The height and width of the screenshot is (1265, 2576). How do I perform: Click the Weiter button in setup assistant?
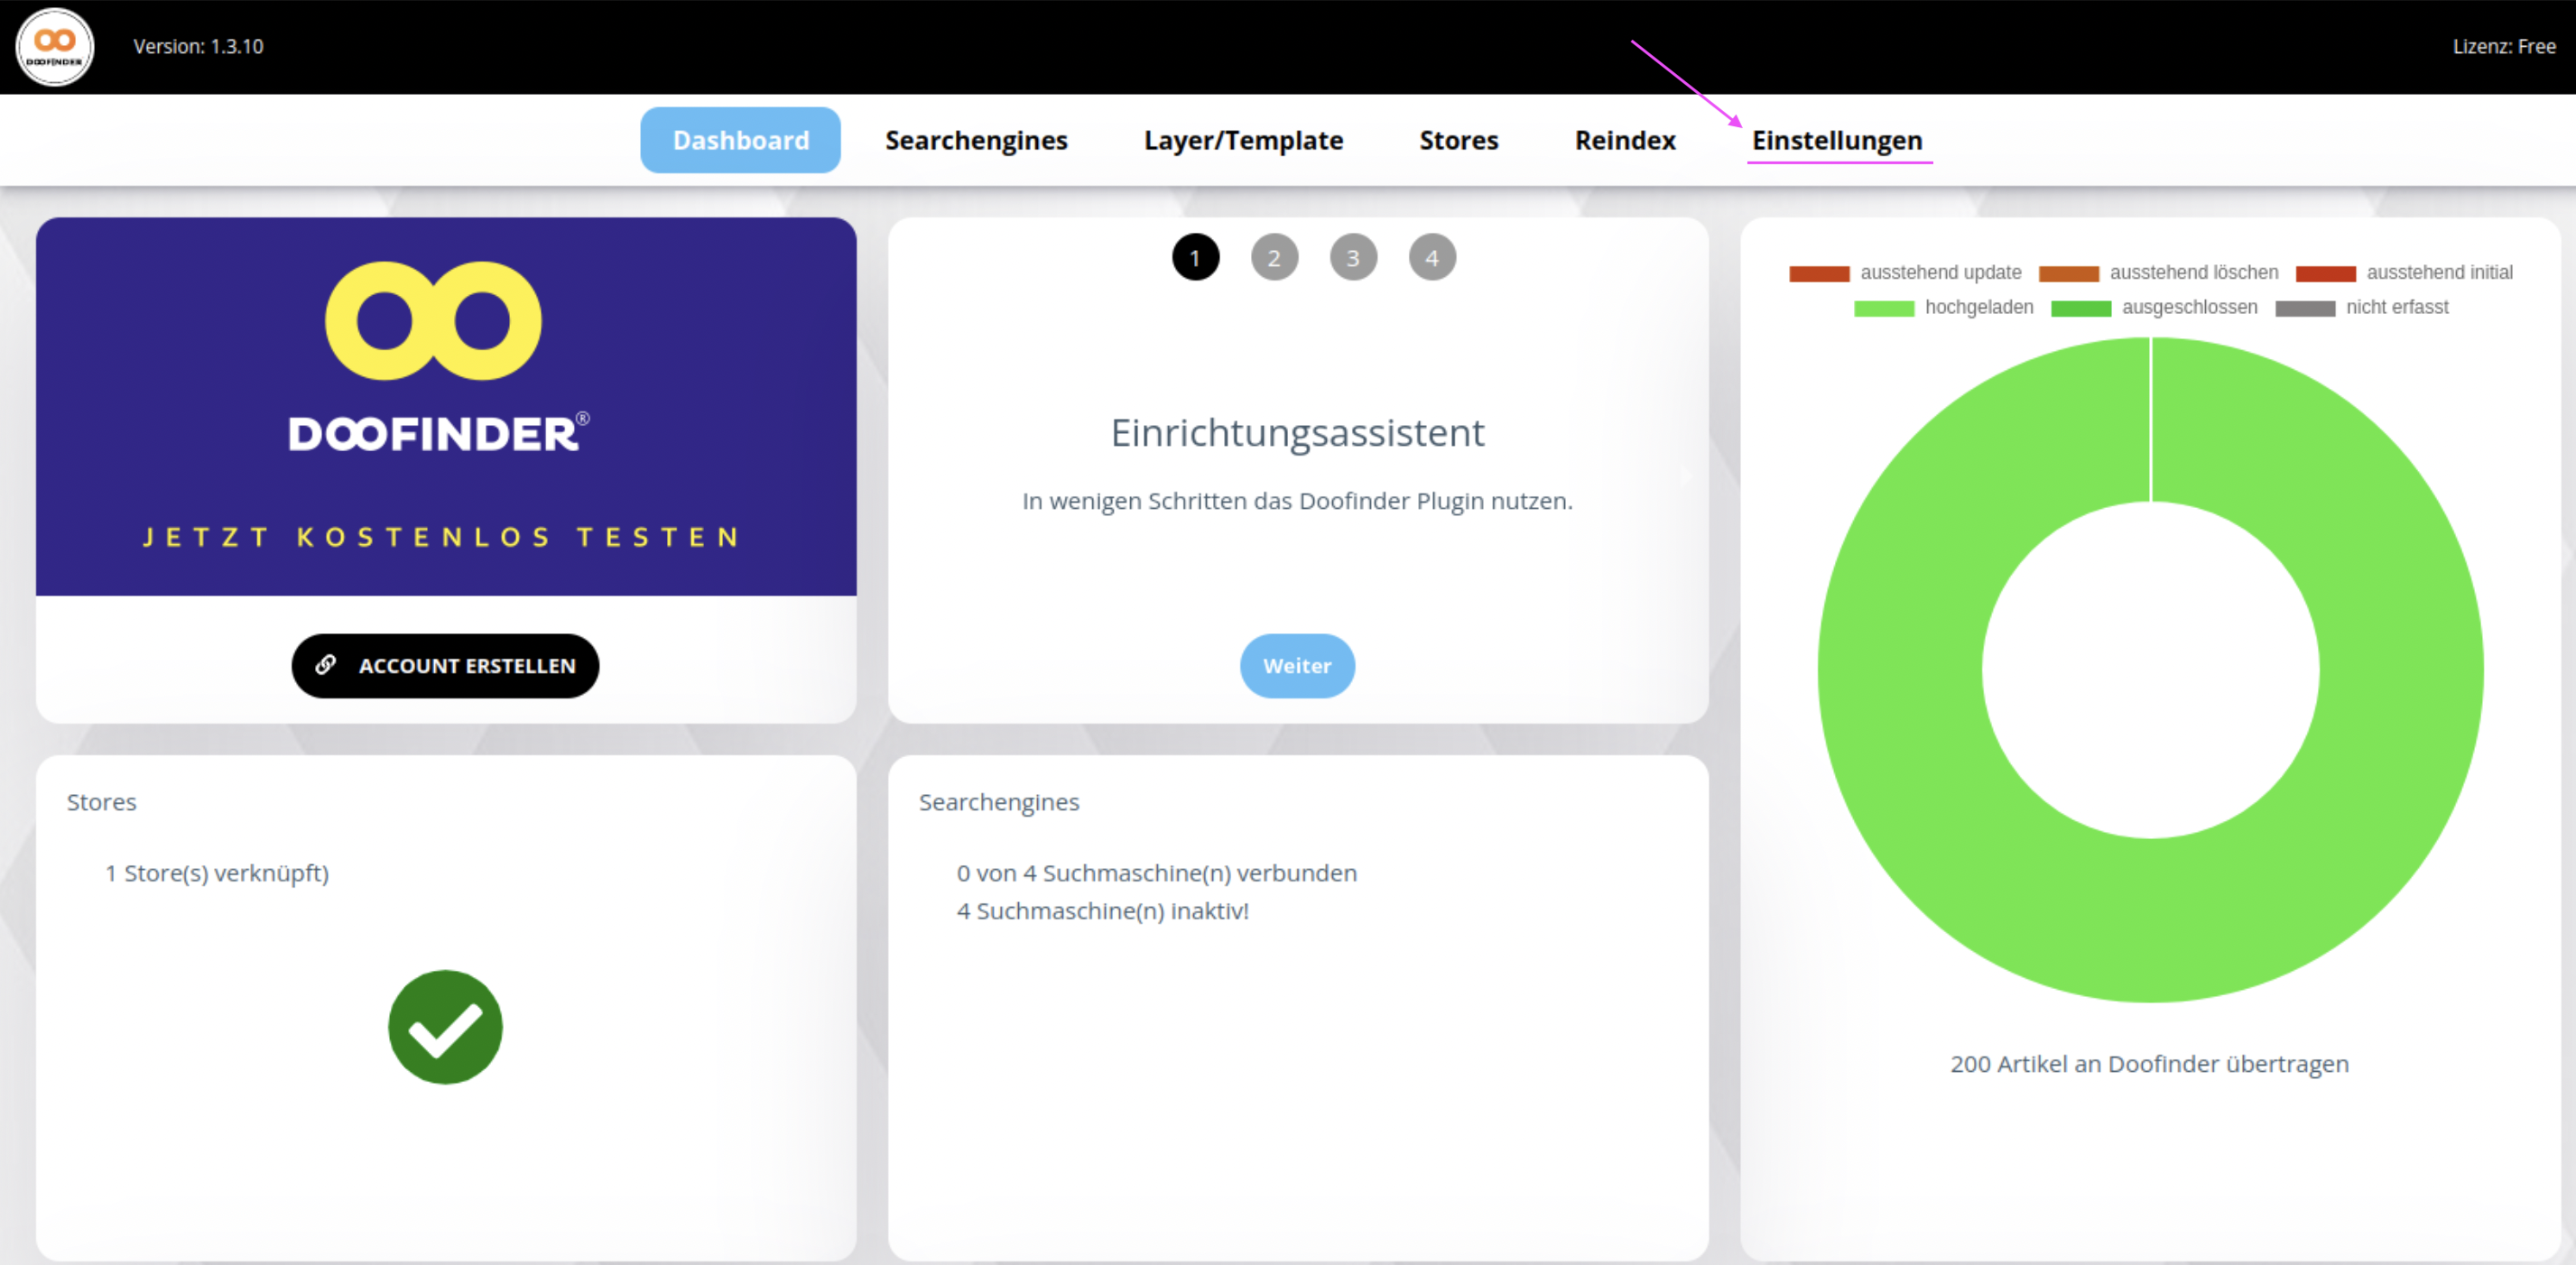pos(1297,666)
